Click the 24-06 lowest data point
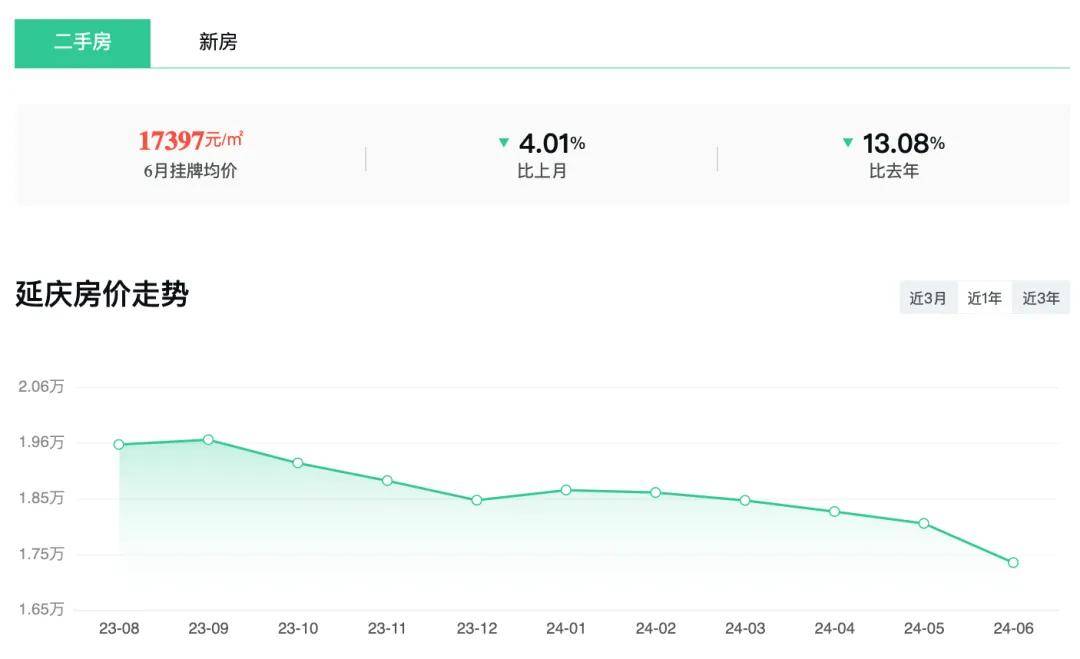The width and height of the screenshot is (1080, 659). pyautogui.click(x=1013, y=563)
